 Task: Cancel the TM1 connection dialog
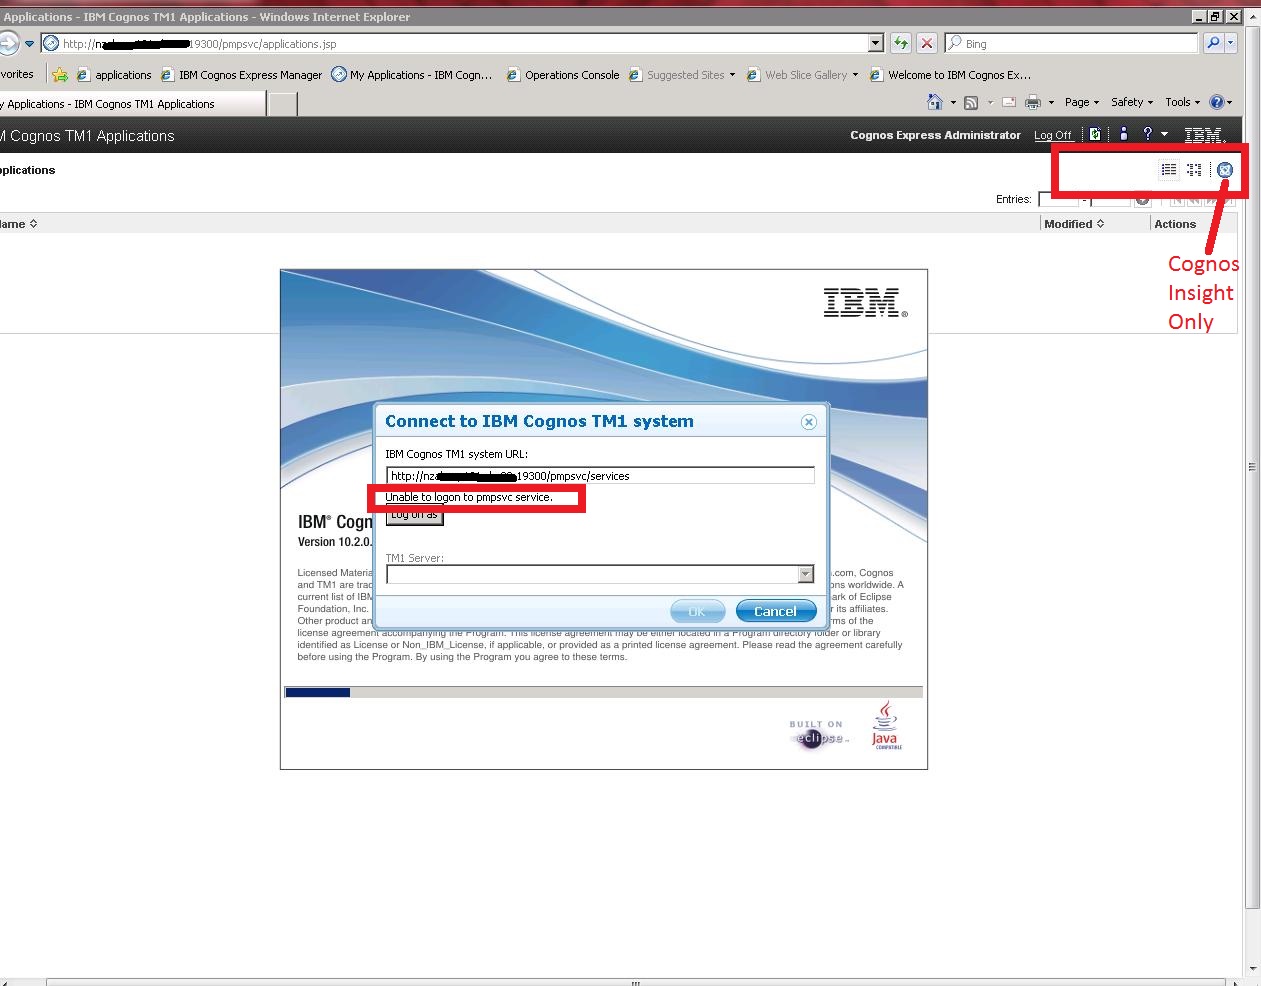click(x=775, y=611)
